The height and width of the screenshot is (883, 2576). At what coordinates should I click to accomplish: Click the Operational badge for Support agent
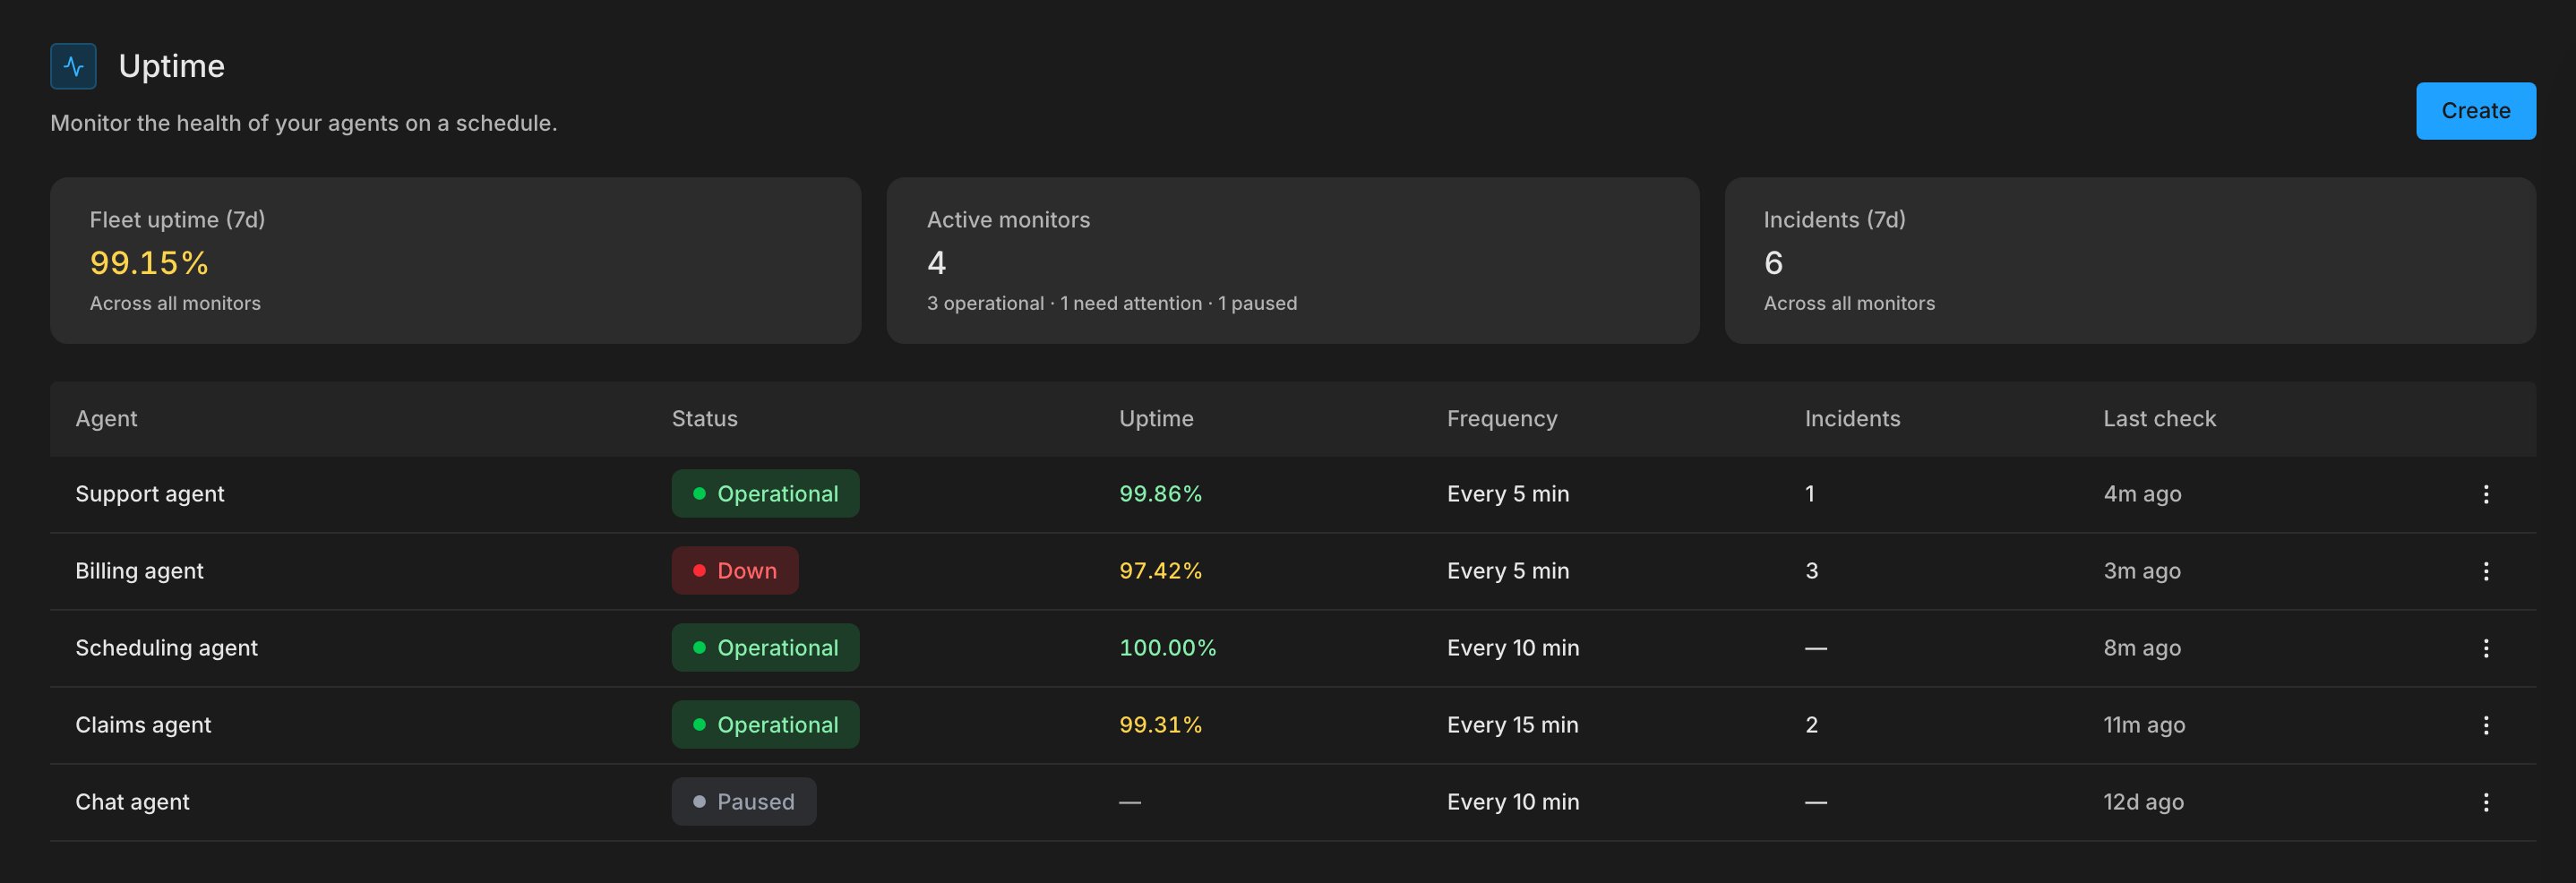(765, 494)
